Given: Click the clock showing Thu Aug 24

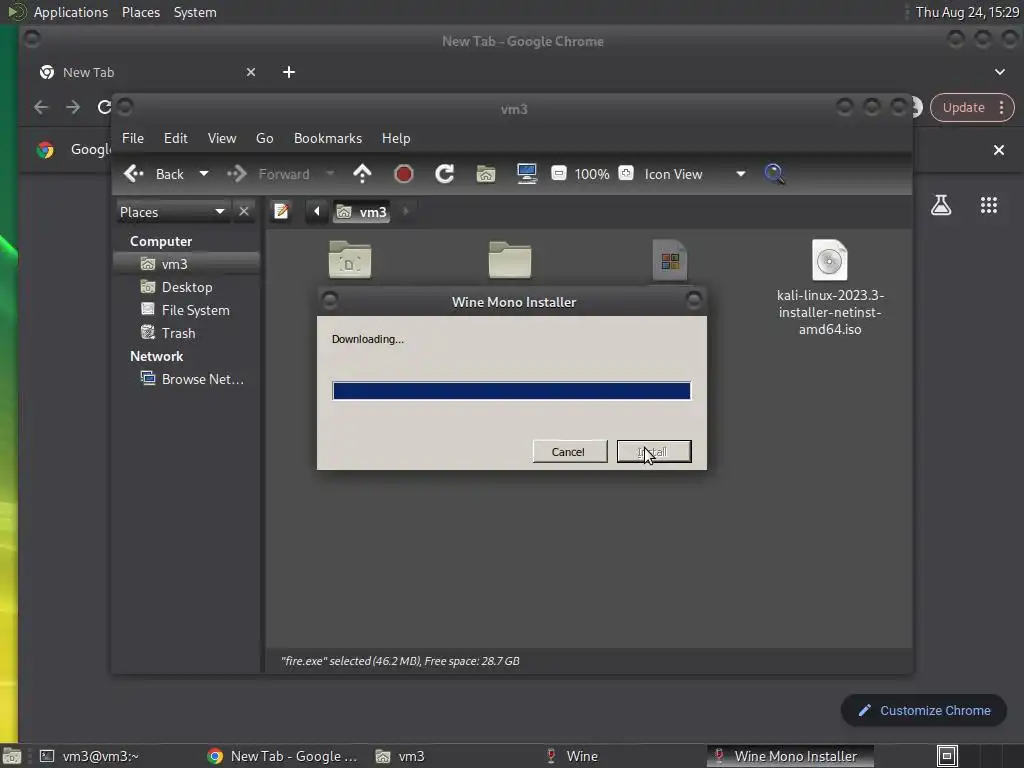Looking at the screenshot, I should pos(967,12).
